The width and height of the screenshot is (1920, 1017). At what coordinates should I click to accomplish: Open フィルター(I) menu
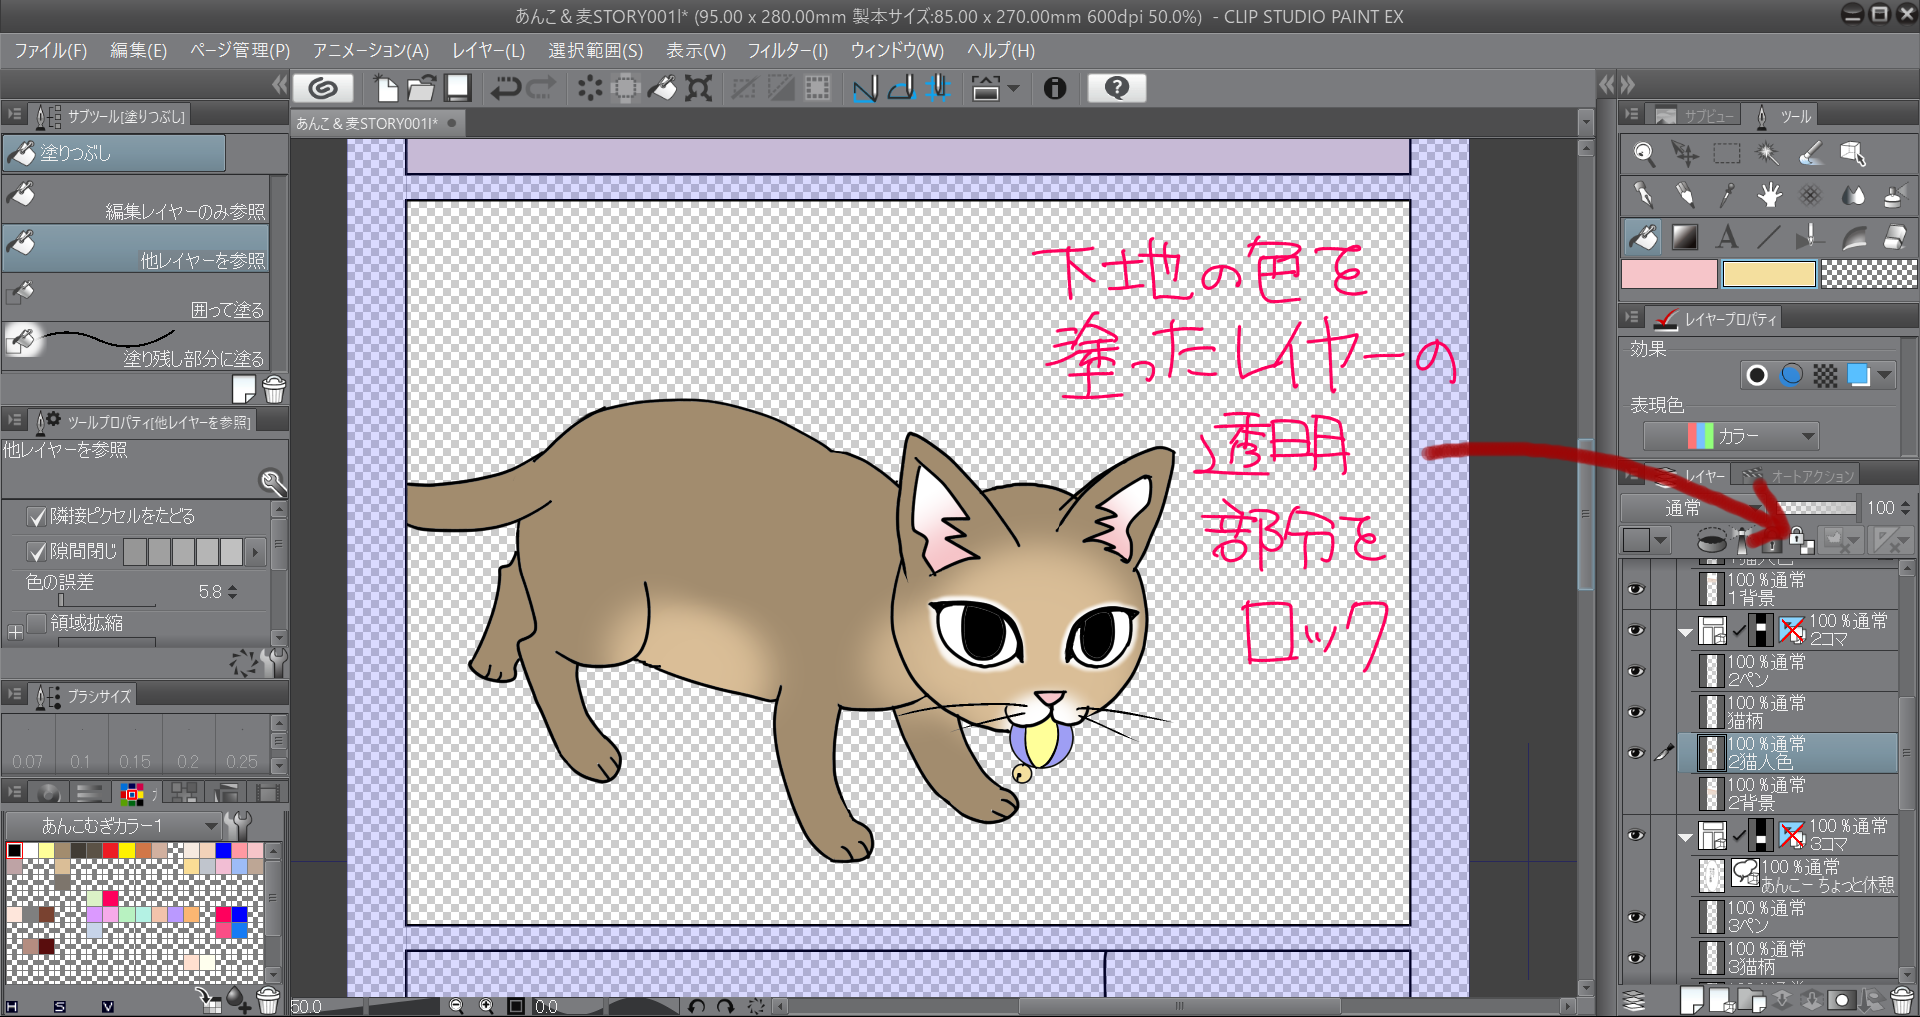tap(788, 50)
